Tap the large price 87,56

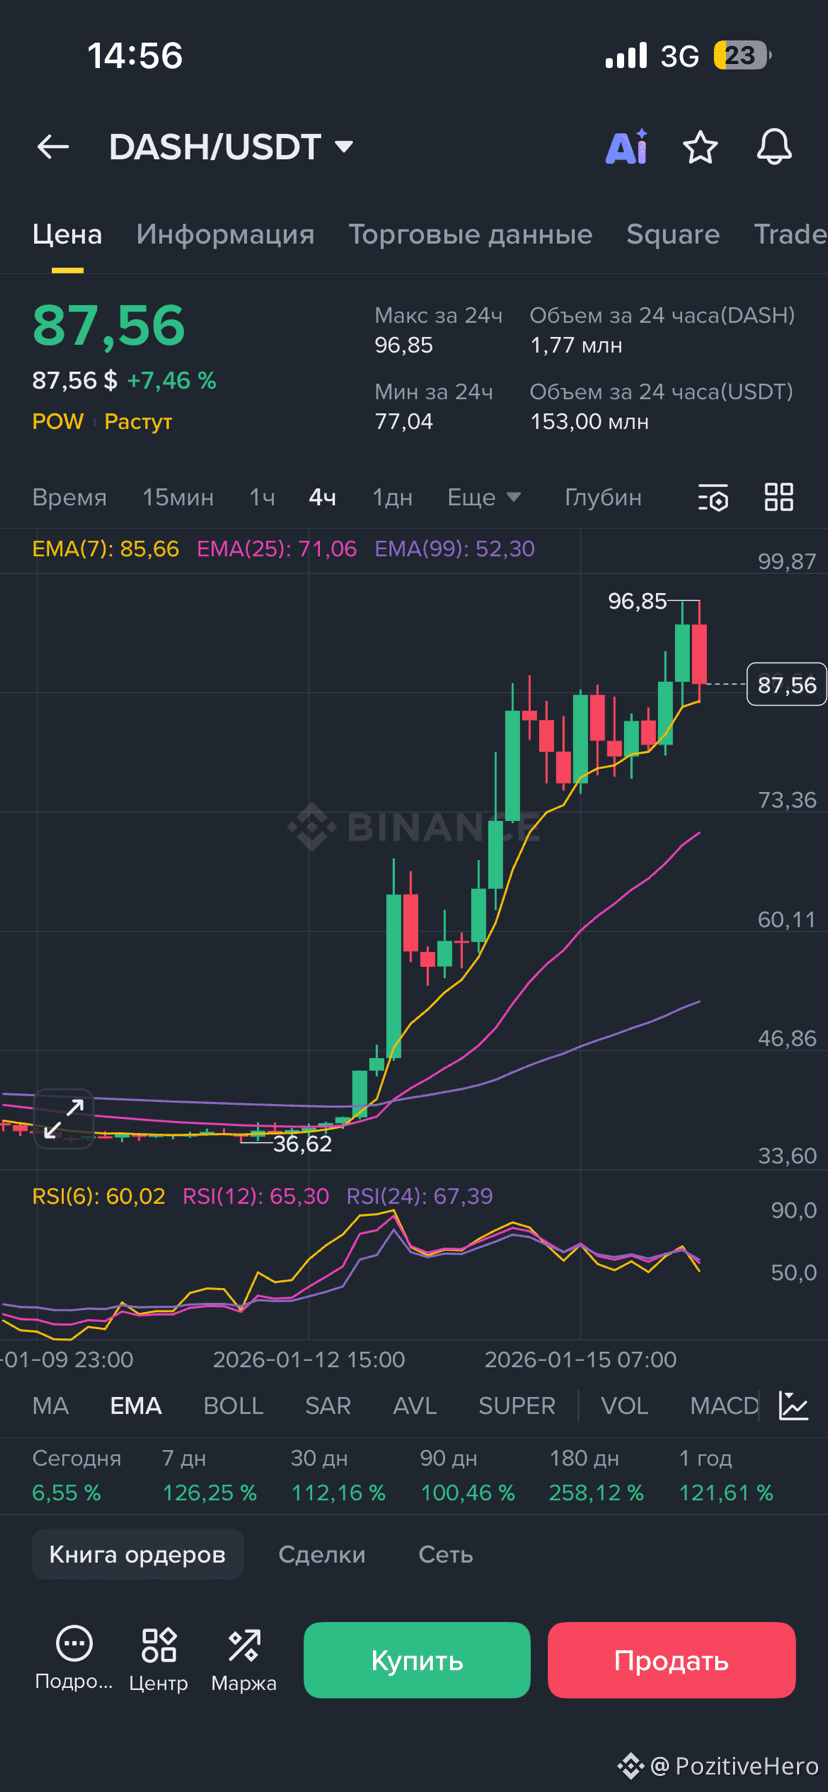pyautogui.click(x=109, y=326)
